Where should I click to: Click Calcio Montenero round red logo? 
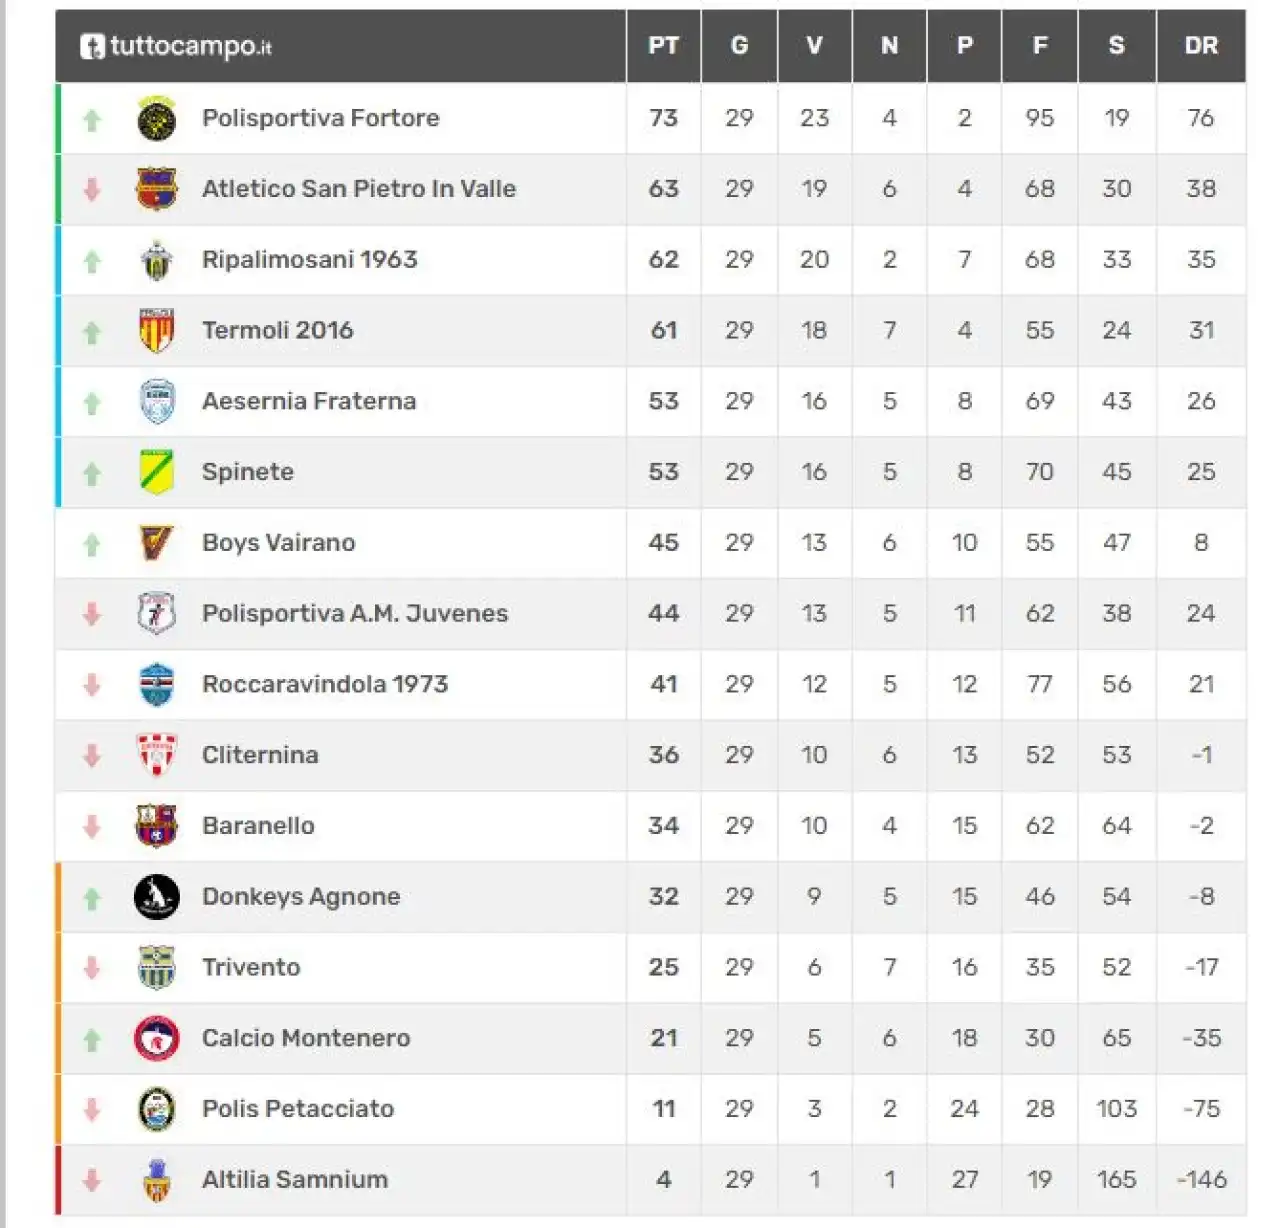(x=156, y=1039)
